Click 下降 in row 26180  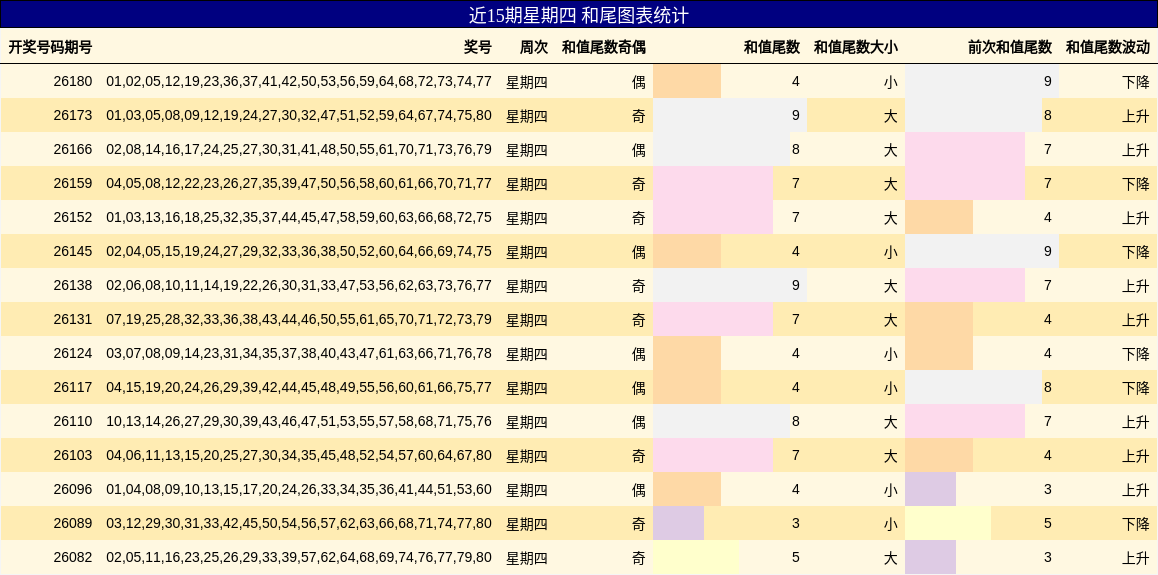pyautogui.click(x=1136, y=82)
